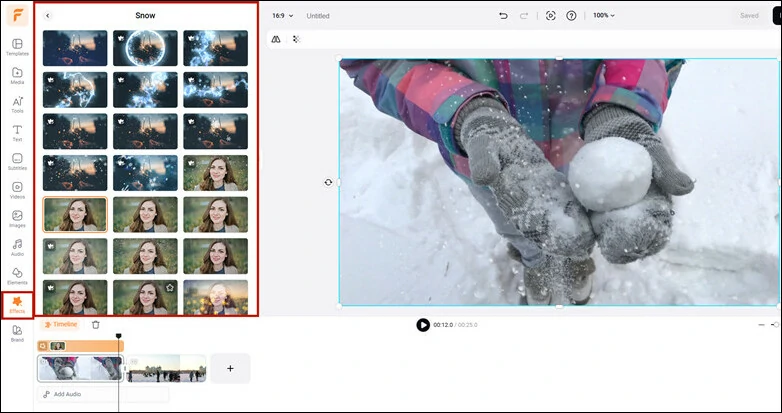Click the 00:12.0 current time readout
Viewport: 782px width, 413px height.
pos(443,325)
